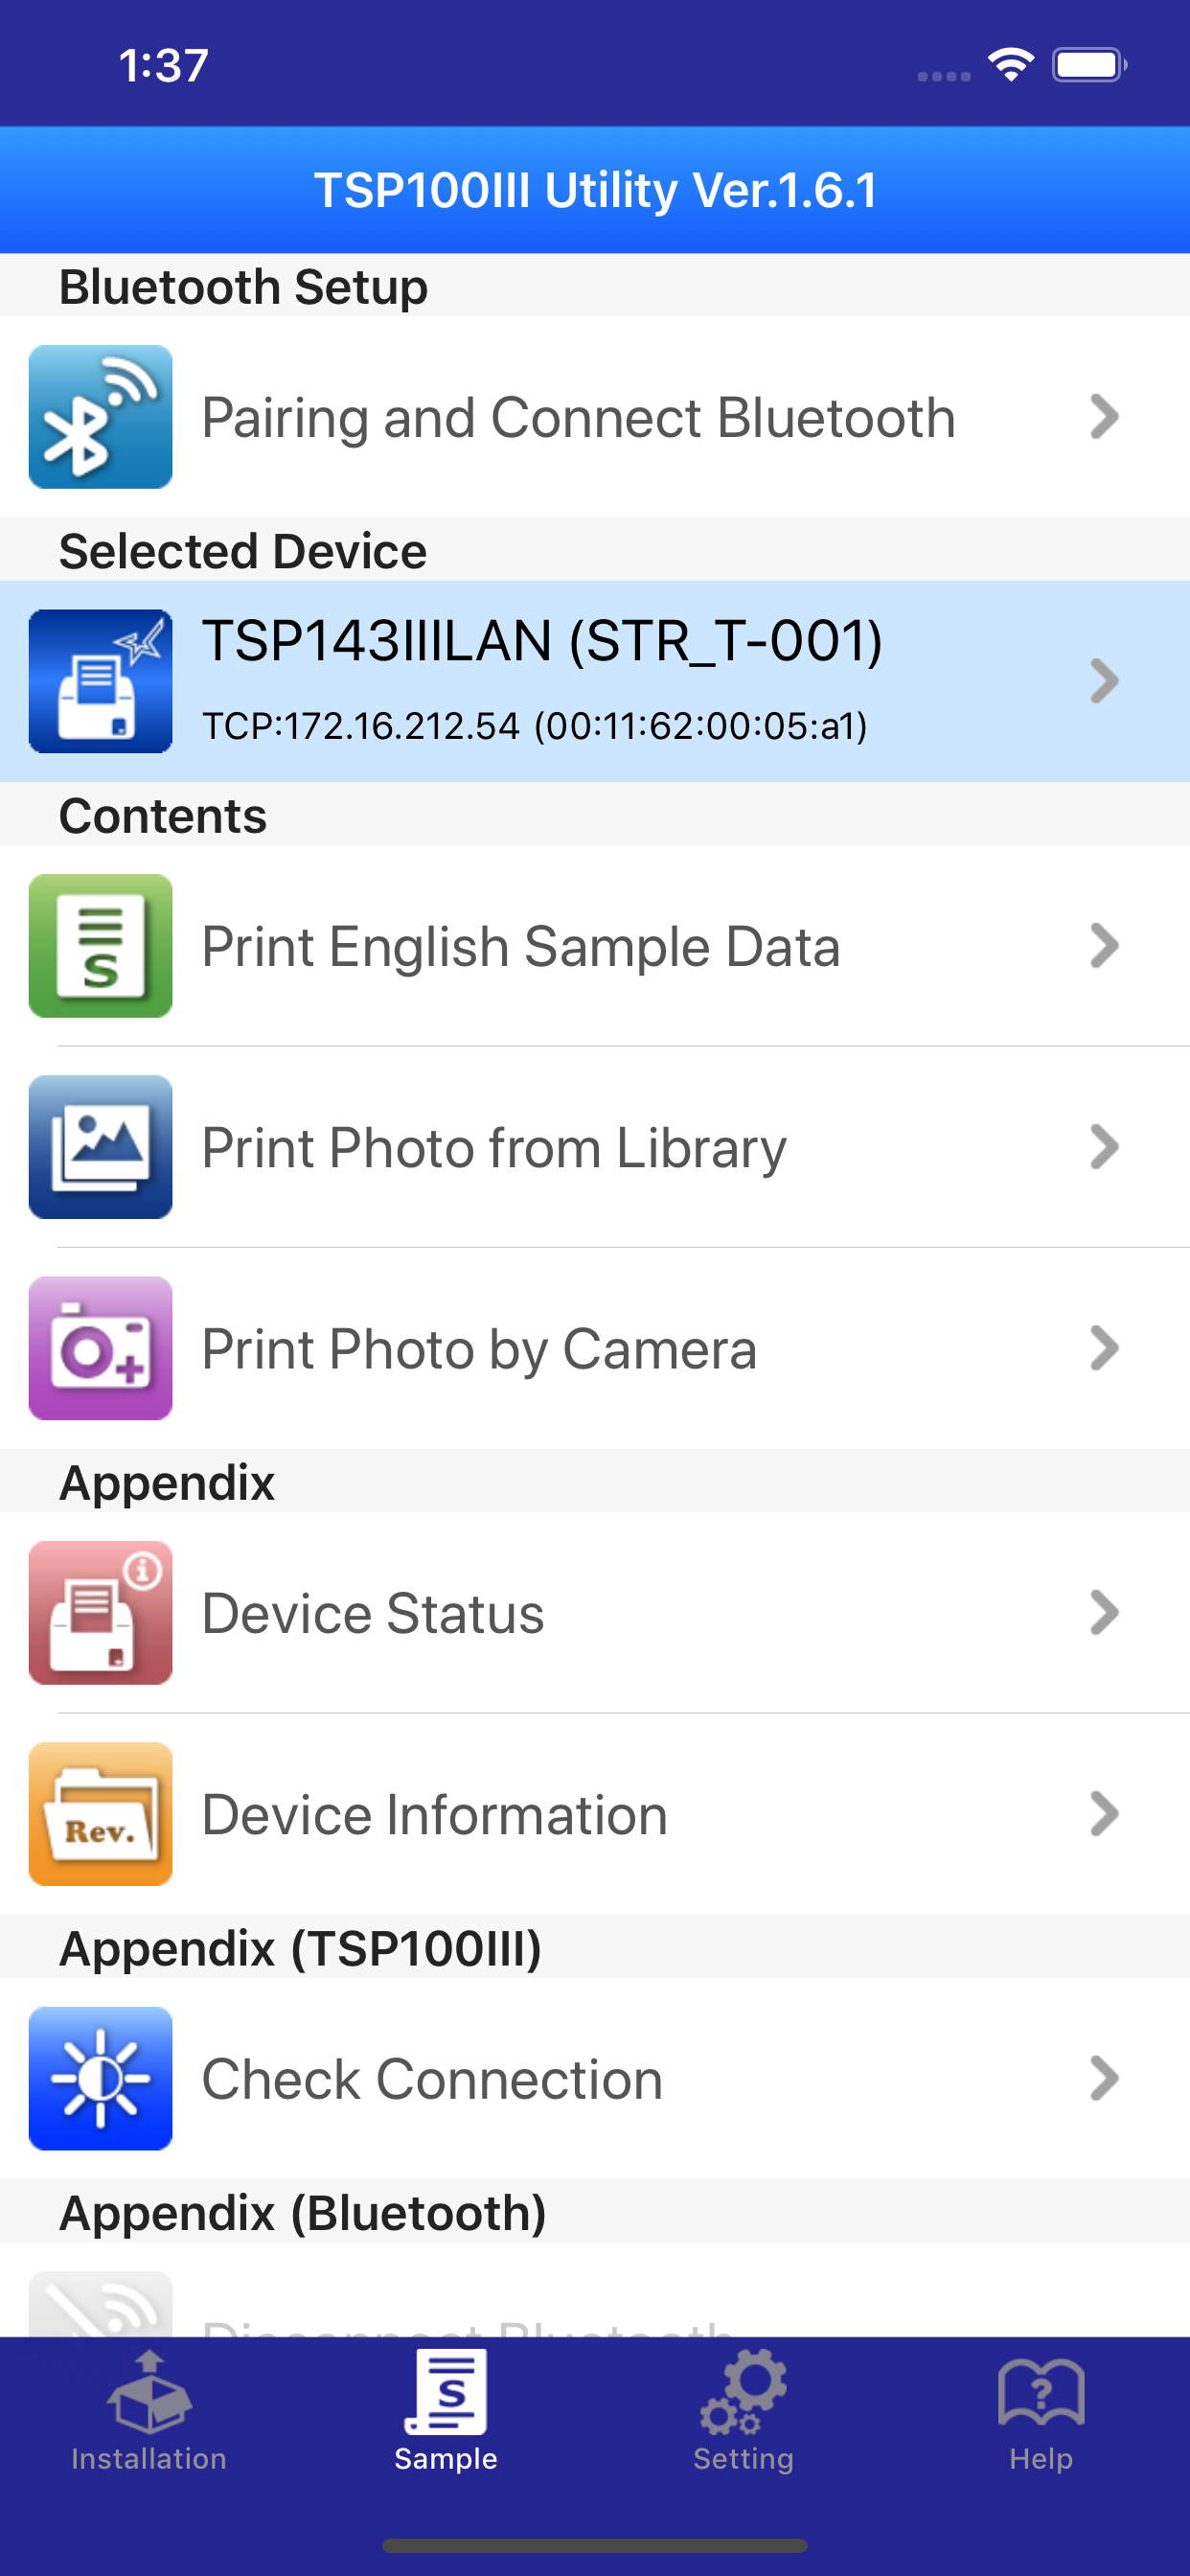Tap the Bluetooth pairing icon
This screenshot has height=2576, width=1190.
click(100, 417)
